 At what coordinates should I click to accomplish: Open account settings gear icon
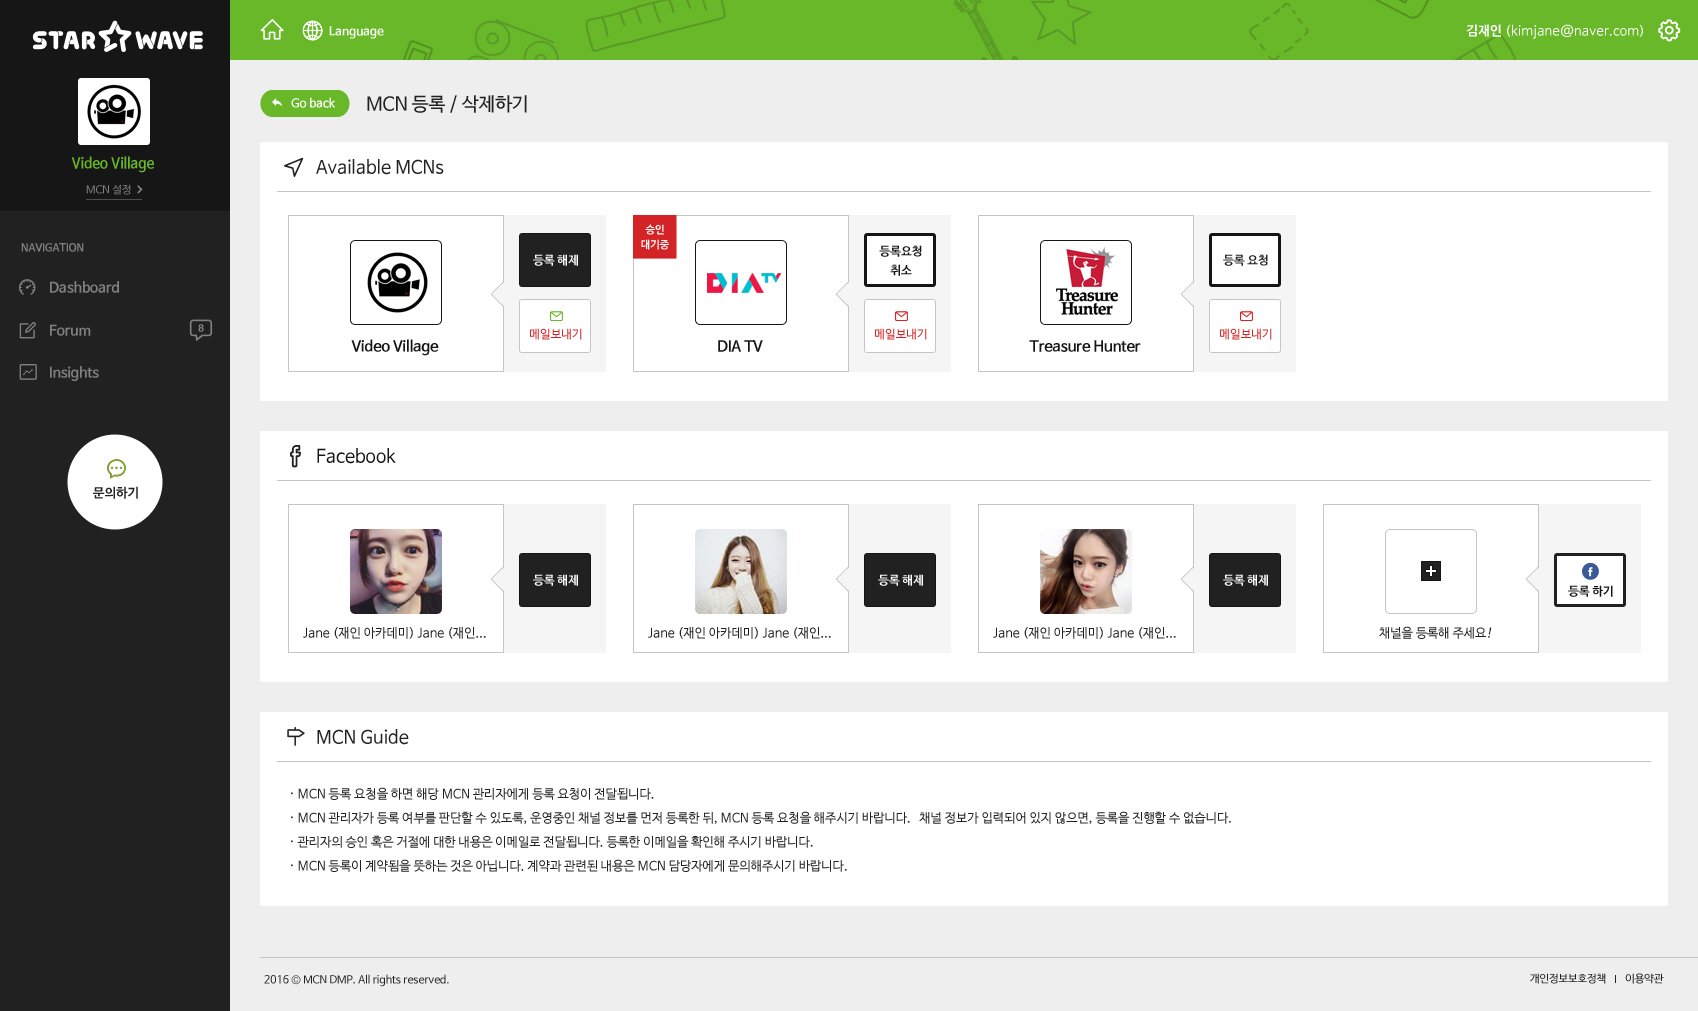1668,30
